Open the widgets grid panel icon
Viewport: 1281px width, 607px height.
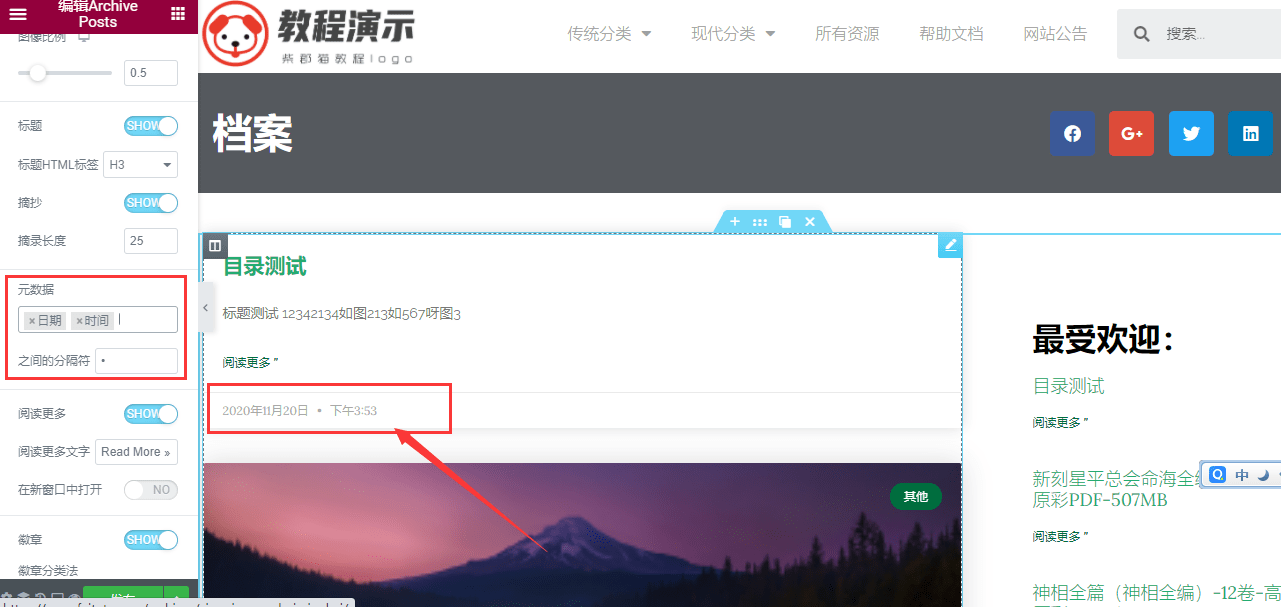(x=178, y=16)
